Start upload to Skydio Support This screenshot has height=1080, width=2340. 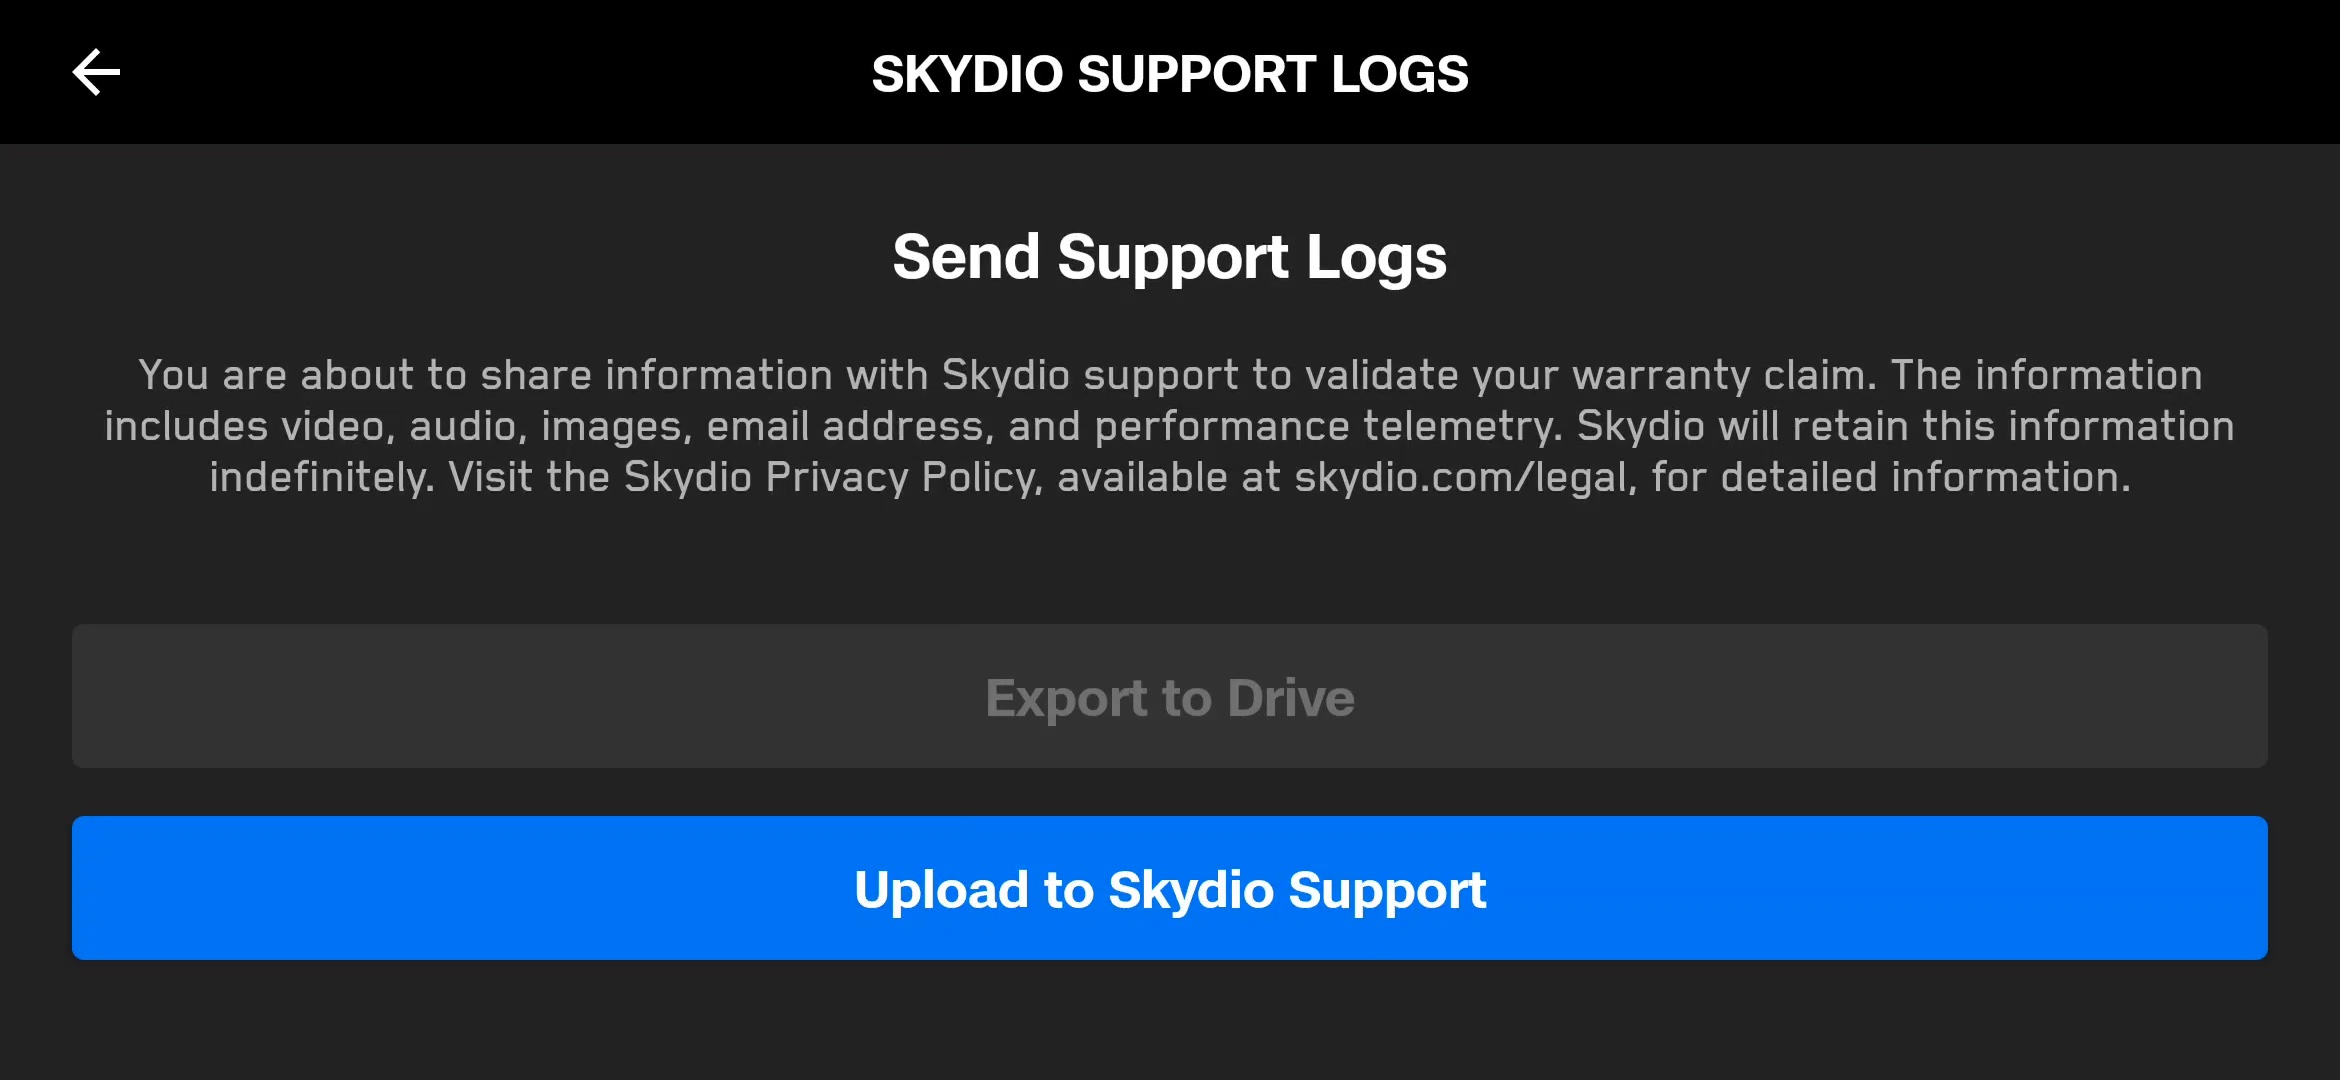[1170, 888]
